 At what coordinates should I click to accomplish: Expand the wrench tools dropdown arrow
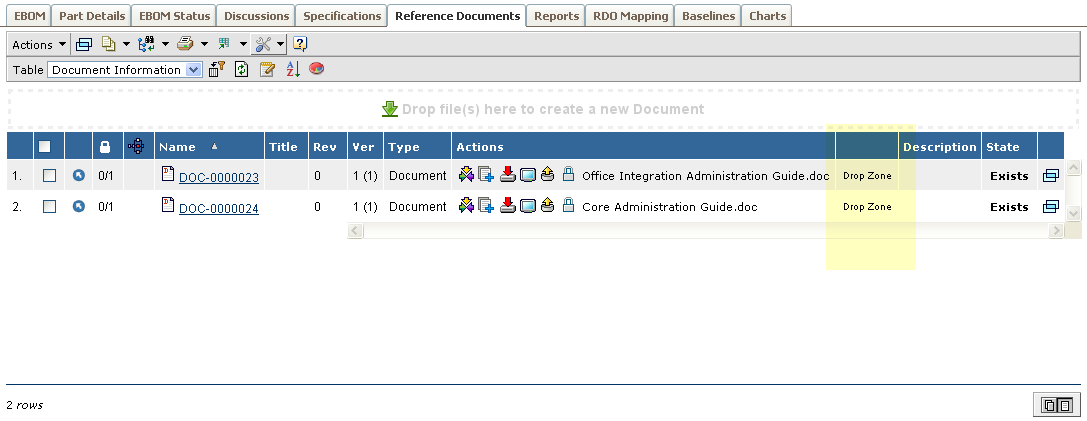(x=281, y=44)
